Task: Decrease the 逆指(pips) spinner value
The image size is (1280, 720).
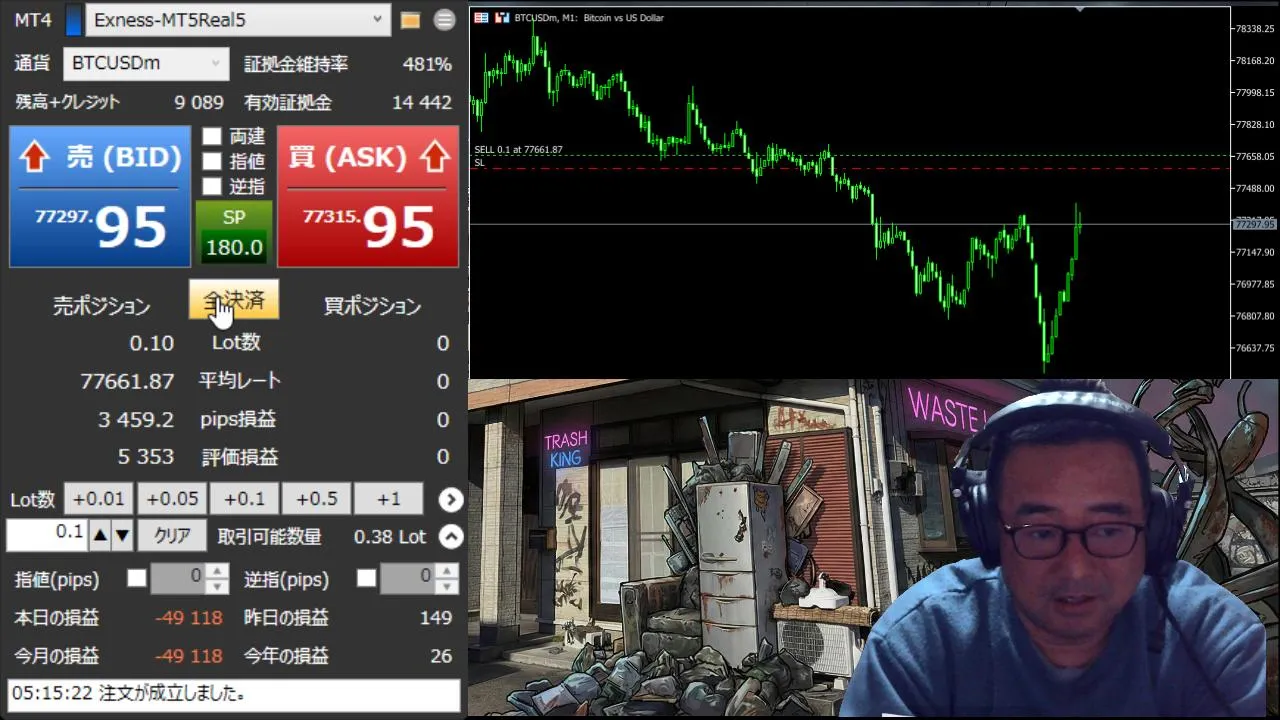Action: point(447,586)
